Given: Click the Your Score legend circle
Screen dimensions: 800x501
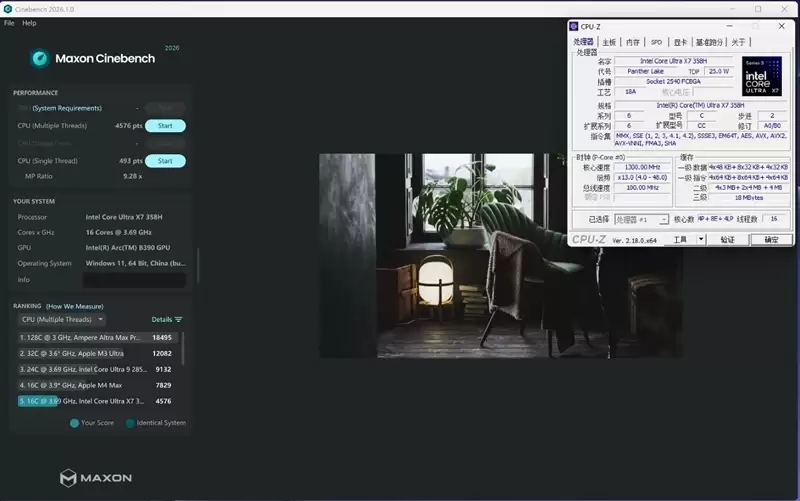Looking at the screenshot, I should click(x=75, y=423).
